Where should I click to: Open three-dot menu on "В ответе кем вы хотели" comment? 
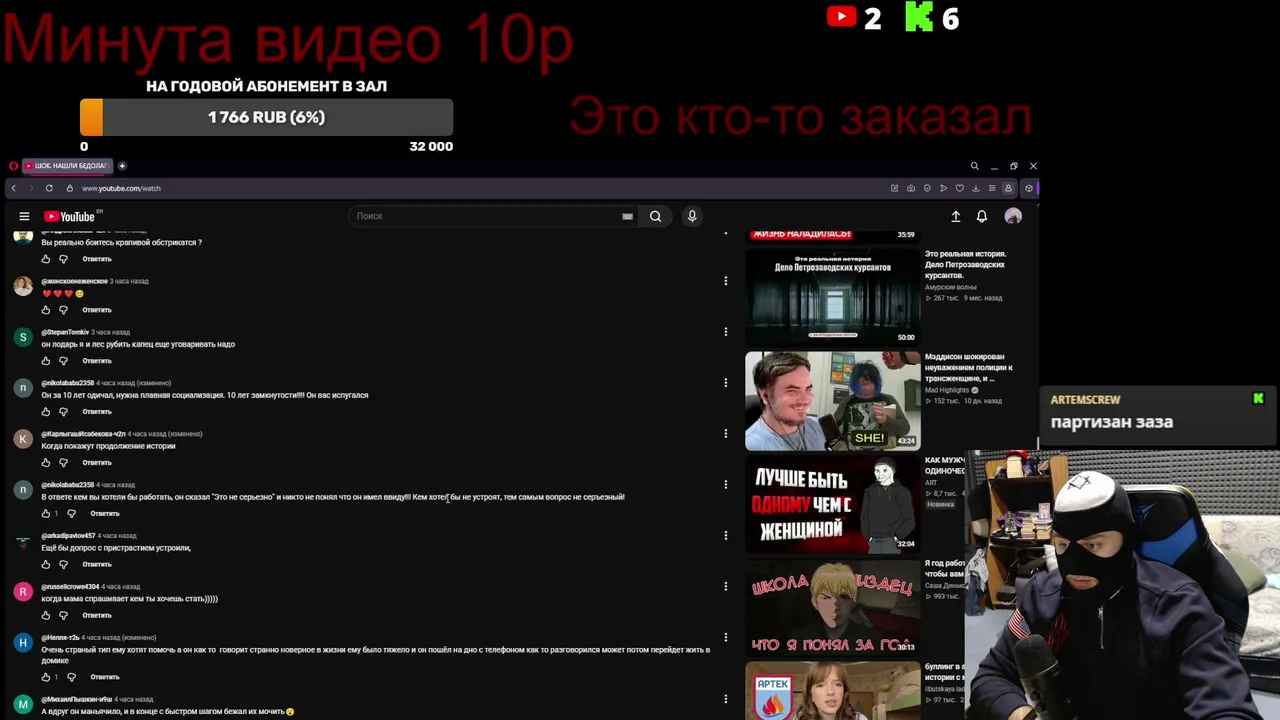[725, 485]
